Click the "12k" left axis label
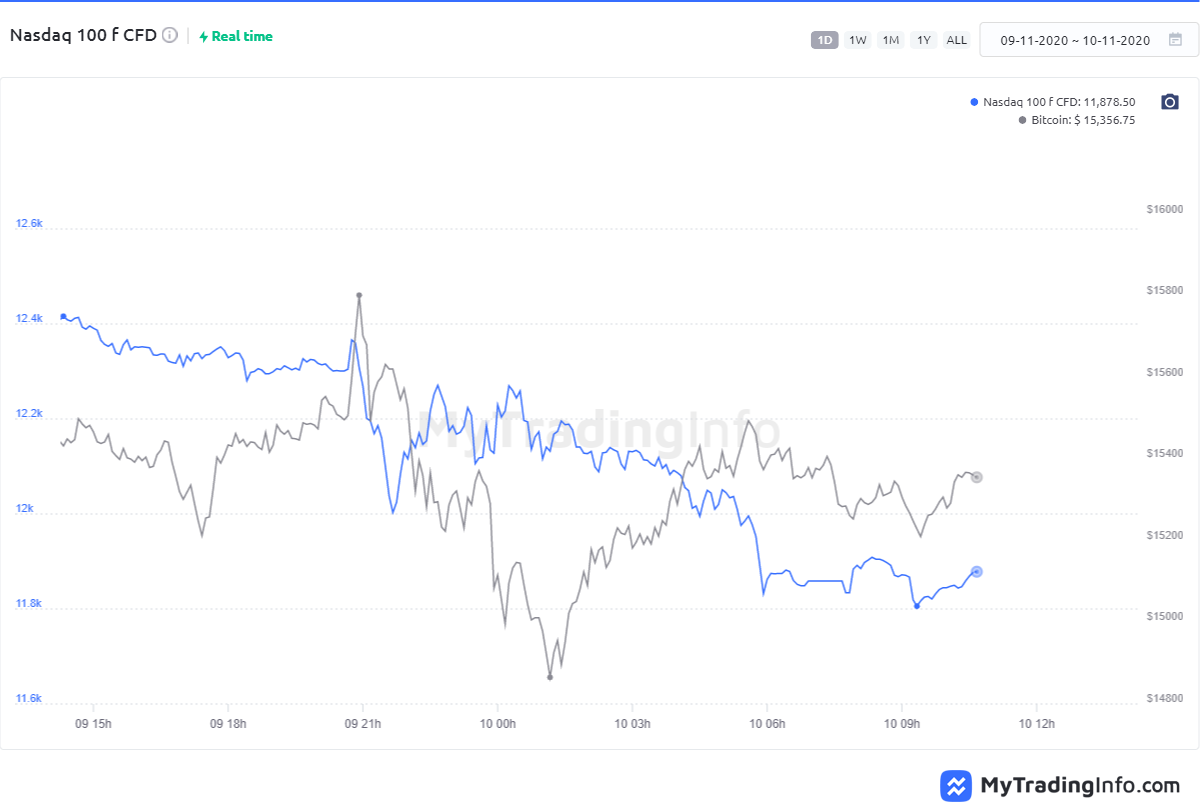Image resolution: width=1200 pixels, height=810 pixels. (x=23, y=509)
